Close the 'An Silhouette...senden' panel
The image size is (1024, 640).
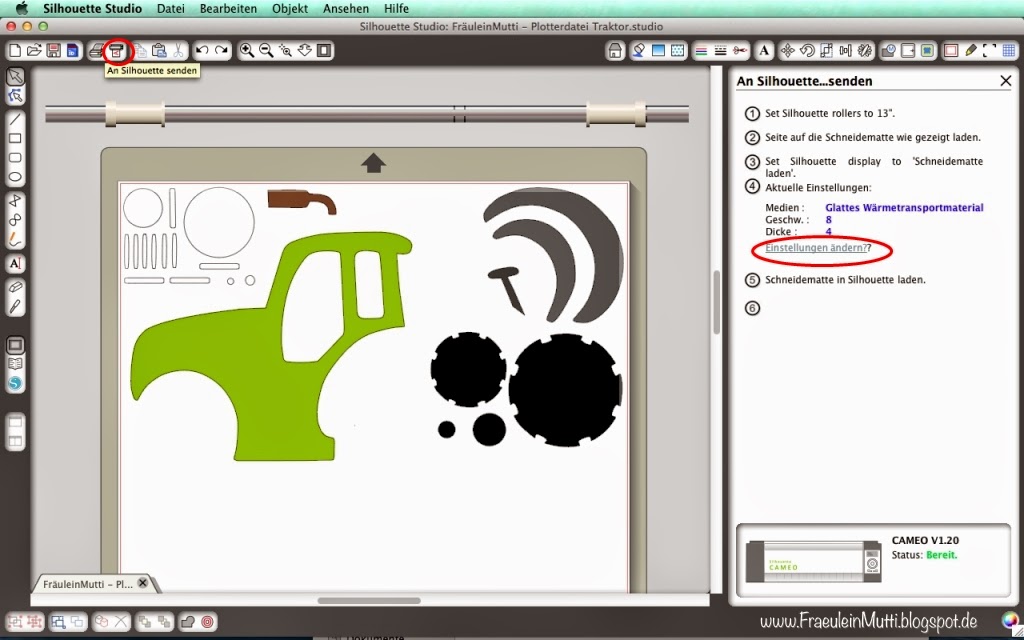1006,81
